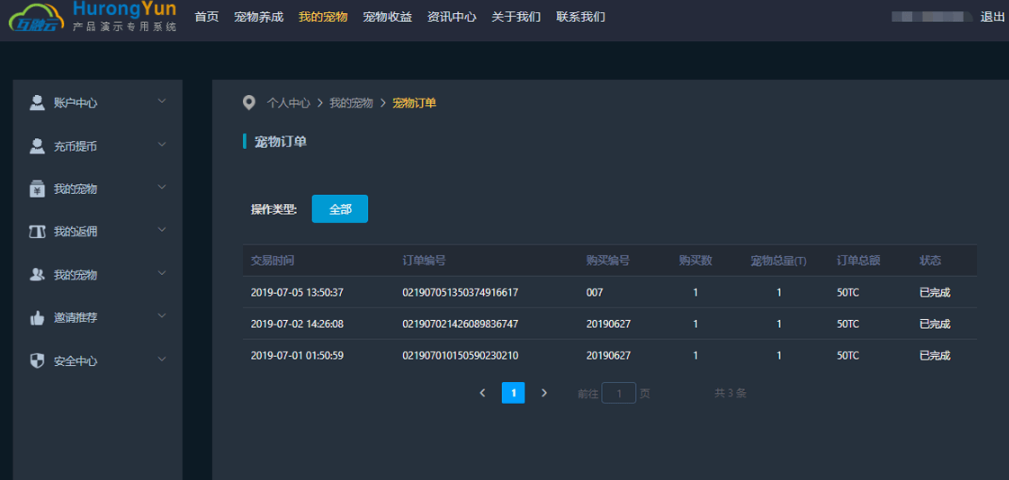Image resolution: width=1009 pixels, height=480 pixels.
Task: Click 退出 to log out
Action: tap(992, 17)
